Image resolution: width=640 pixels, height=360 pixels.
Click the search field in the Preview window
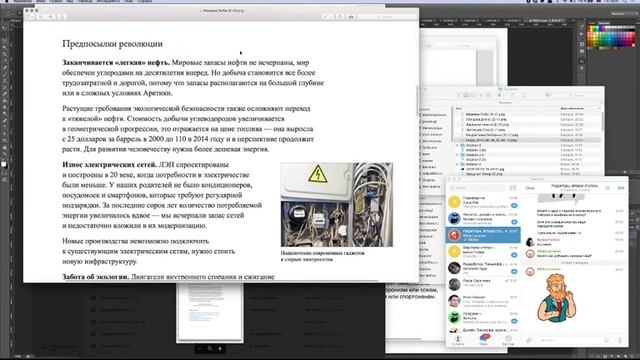click(387, 16)
